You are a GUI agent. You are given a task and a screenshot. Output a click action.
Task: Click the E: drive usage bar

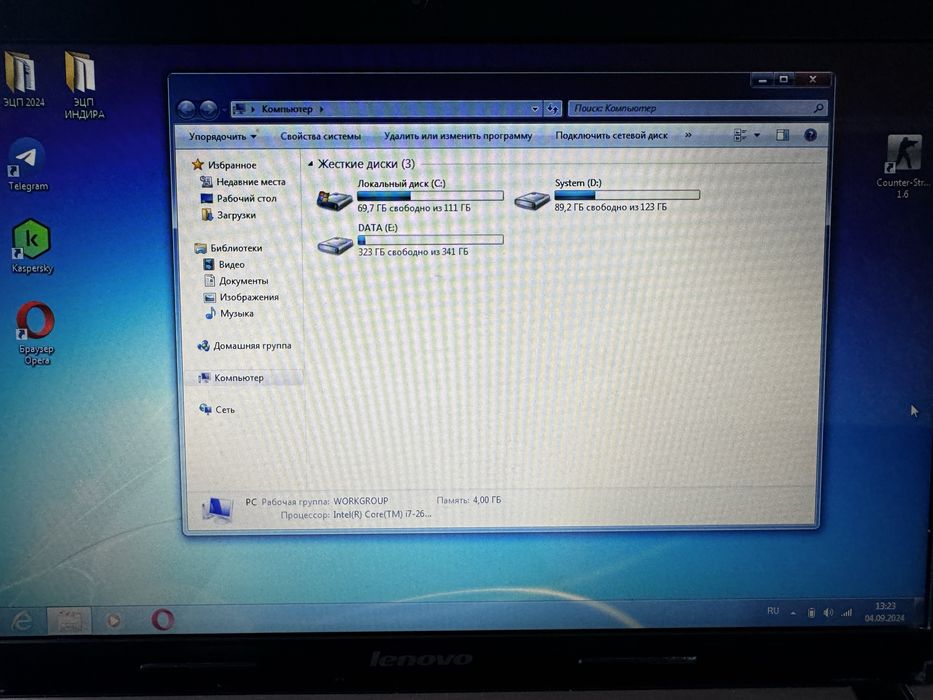click(430, 240)
